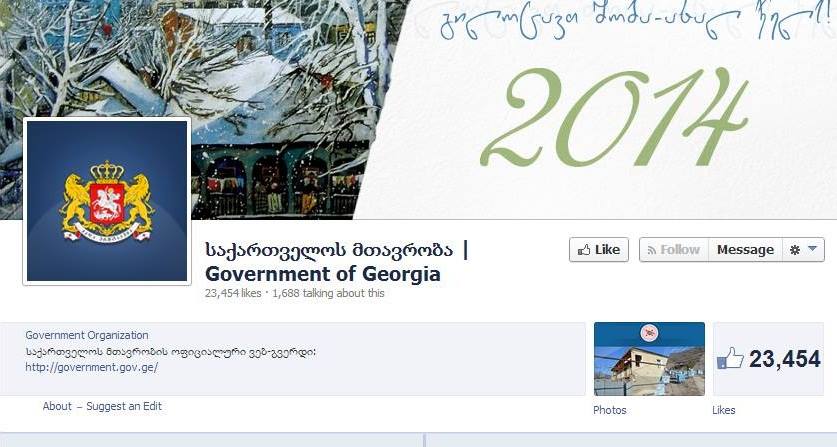Click the Government of Georgia page title
Screen dimensions: 837x447
coord(323,274)
